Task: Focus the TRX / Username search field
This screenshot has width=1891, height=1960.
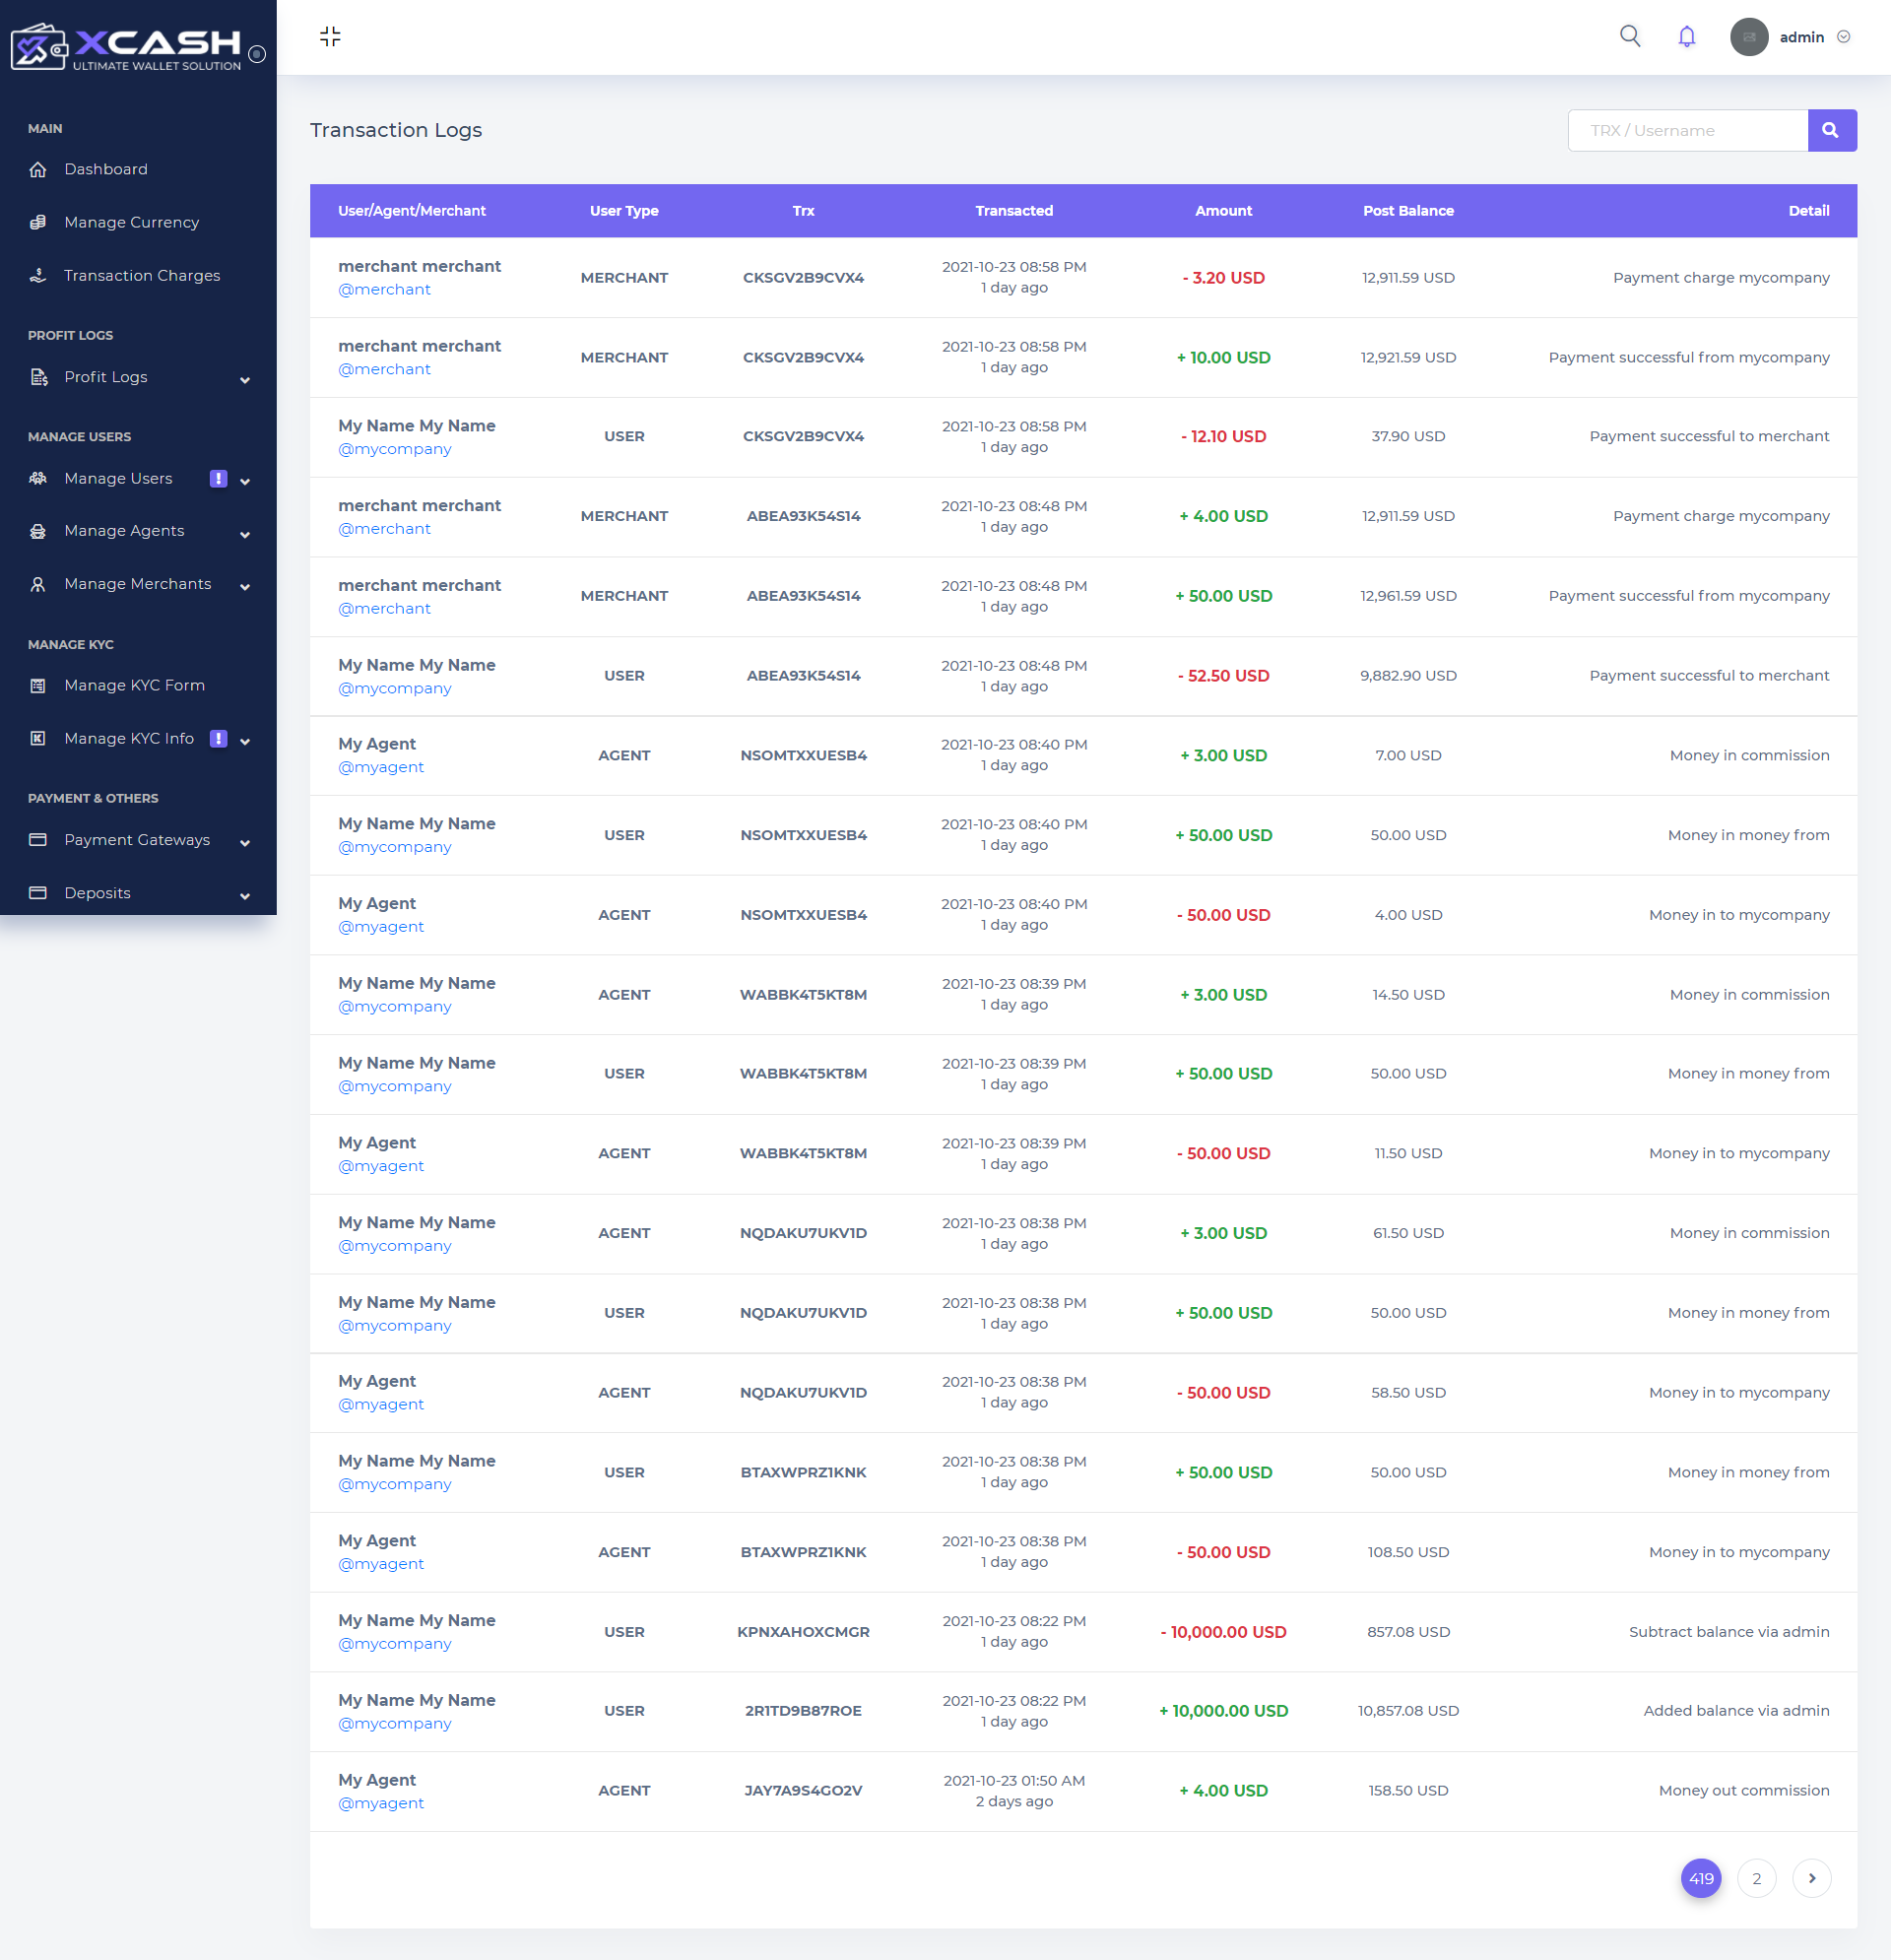Action: point(1687,130)
